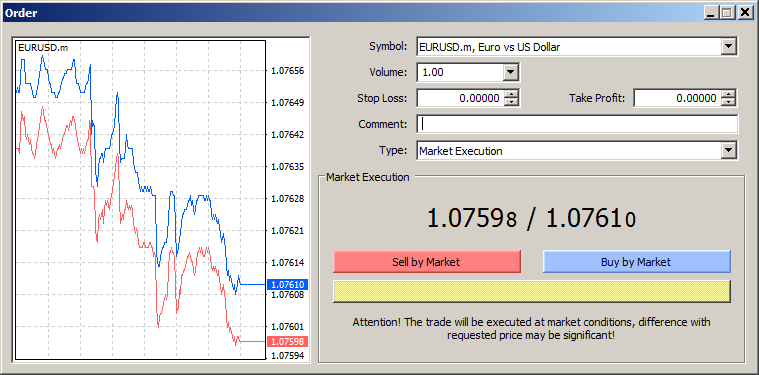Image resolution: width=759 pixels, height=375 pixels.
Task: Click inside the Take Profit value field
Action: pyautogui.click(x=677, y=98)
